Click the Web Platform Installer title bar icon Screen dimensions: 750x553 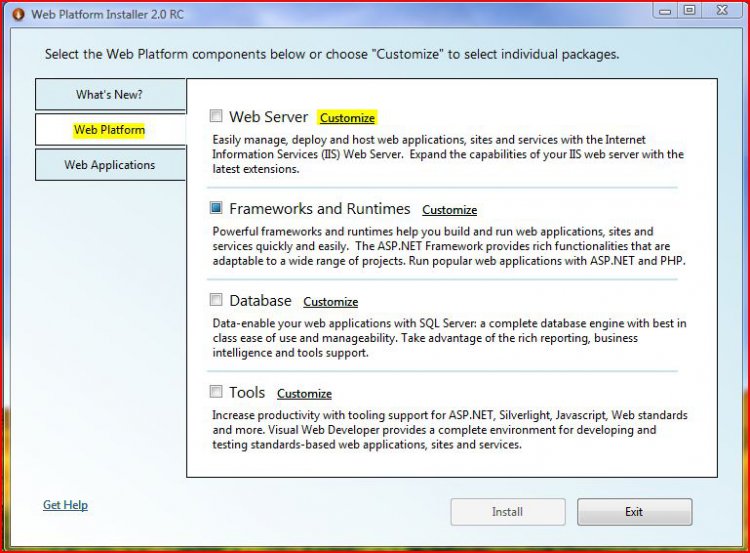pyautogui.click(x=19, y=14)
